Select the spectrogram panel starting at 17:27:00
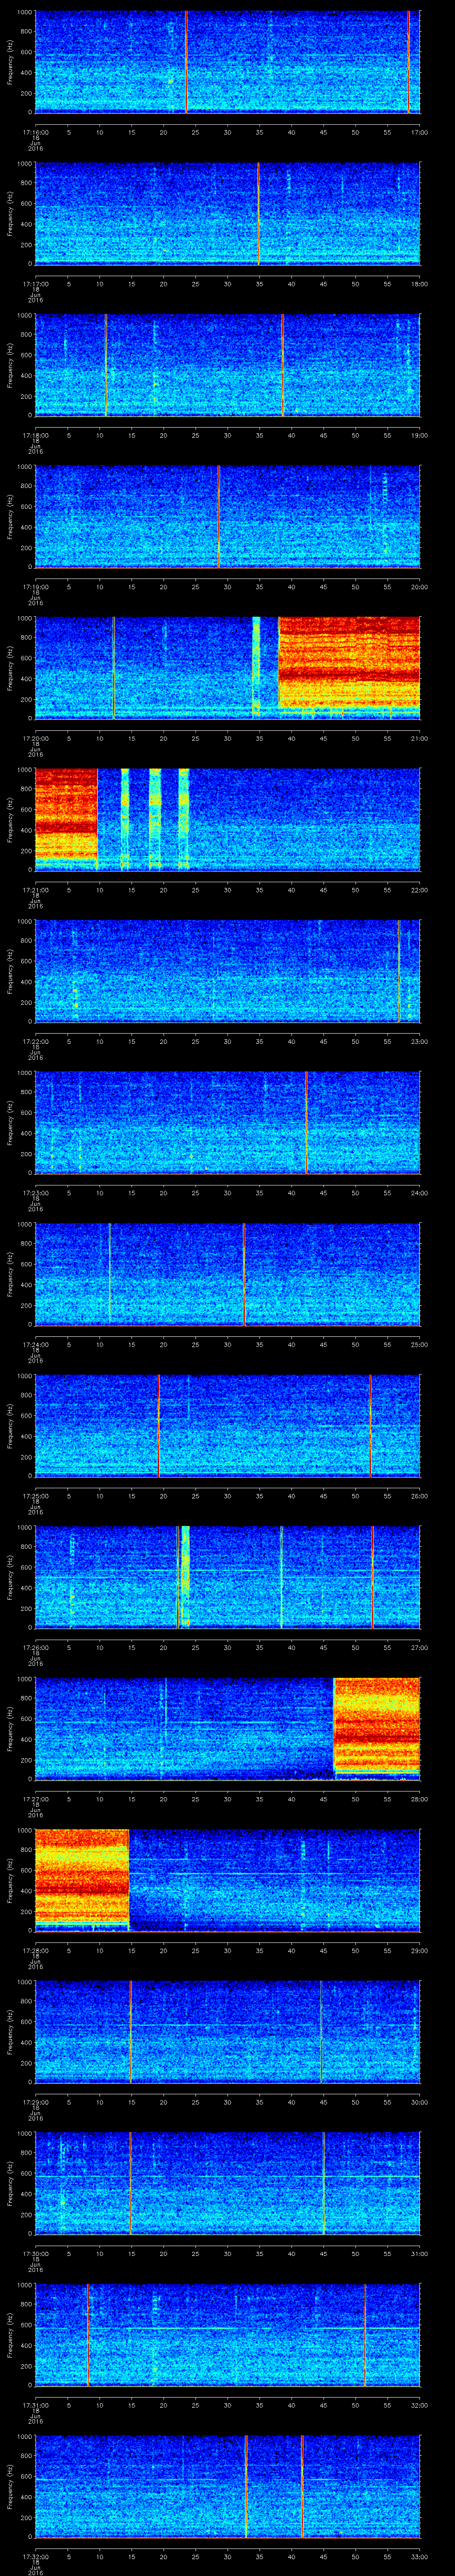The height and width of the screenshot is (2576, 455). click(x=227, y=1729)
